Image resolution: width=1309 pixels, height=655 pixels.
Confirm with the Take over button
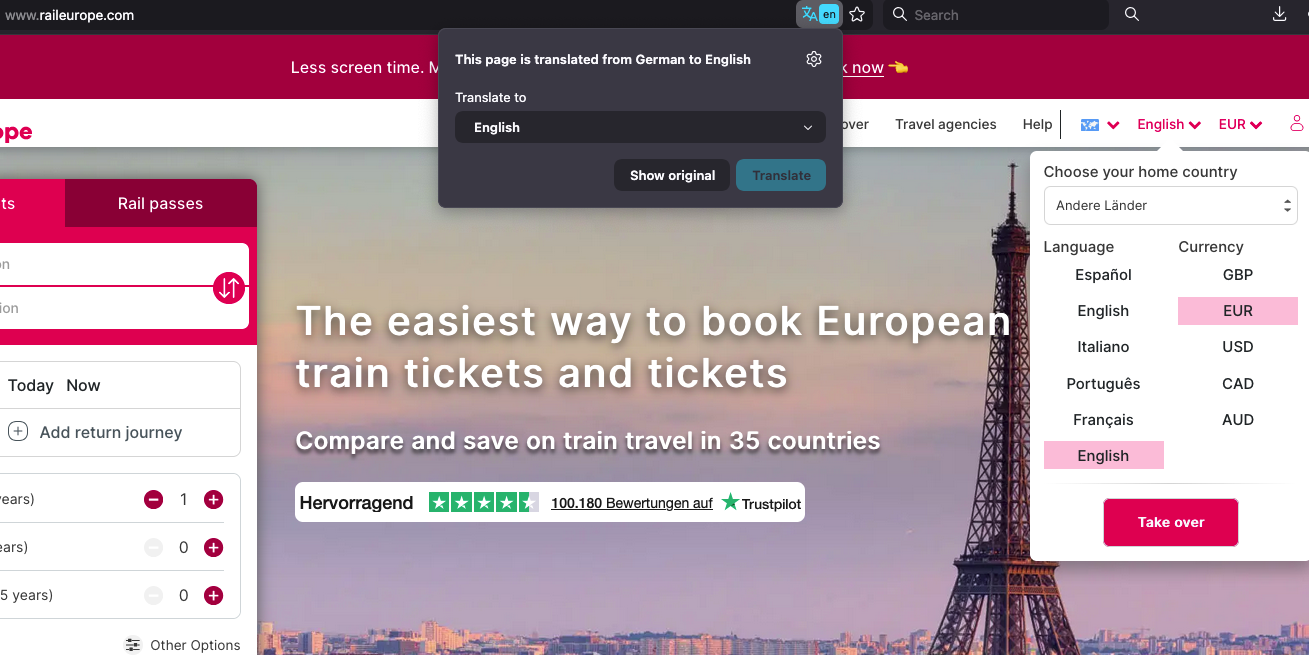point(1171,522)
